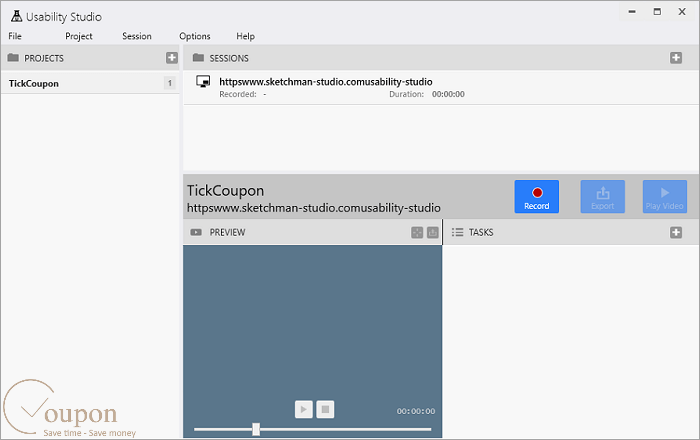
Task: Click the TickCoupon session title heading
Action: 225,191
